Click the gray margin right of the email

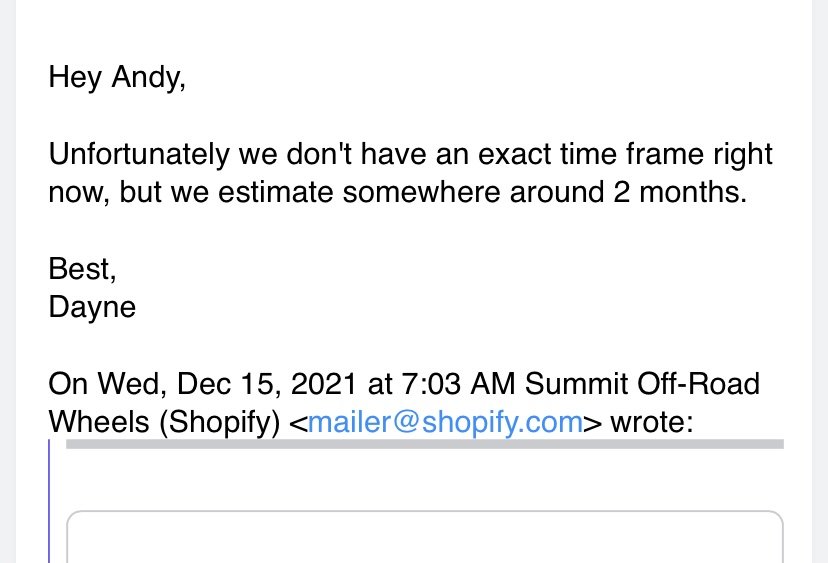coord(820,282)
